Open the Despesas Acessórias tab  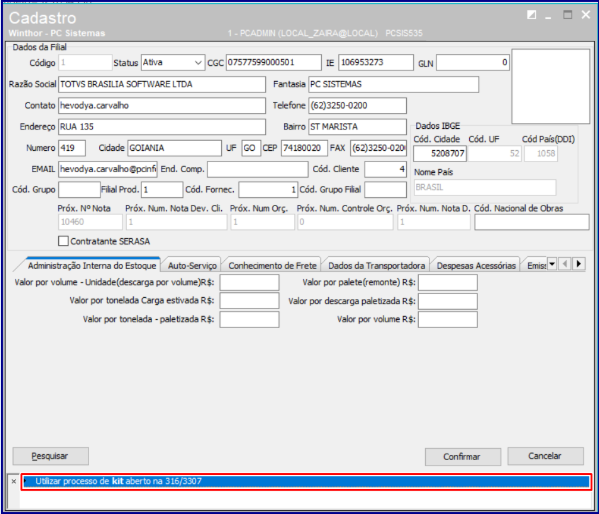476,265
